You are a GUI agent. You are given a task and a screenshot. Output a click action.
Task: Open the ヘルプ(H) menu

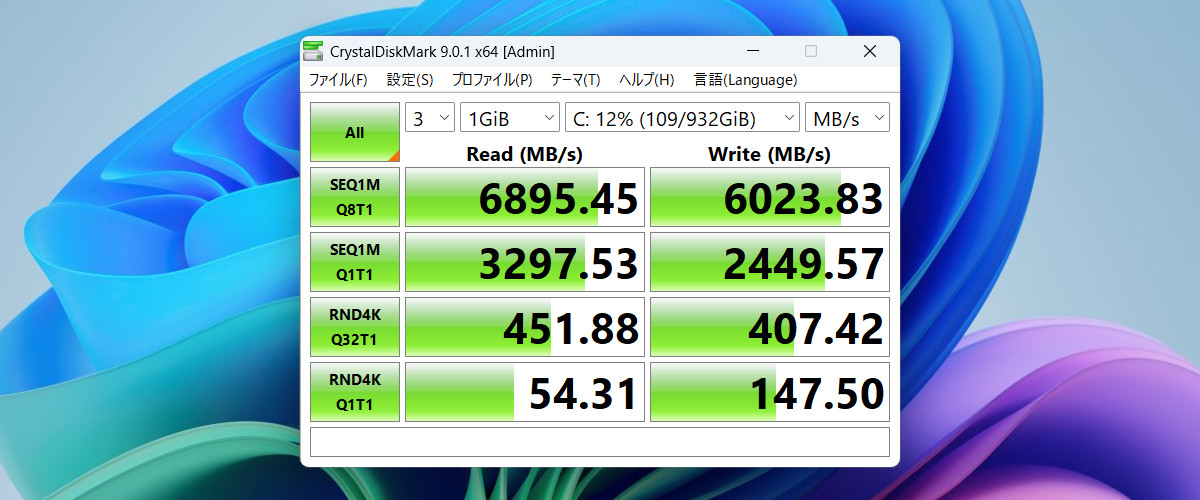(646, 80)
